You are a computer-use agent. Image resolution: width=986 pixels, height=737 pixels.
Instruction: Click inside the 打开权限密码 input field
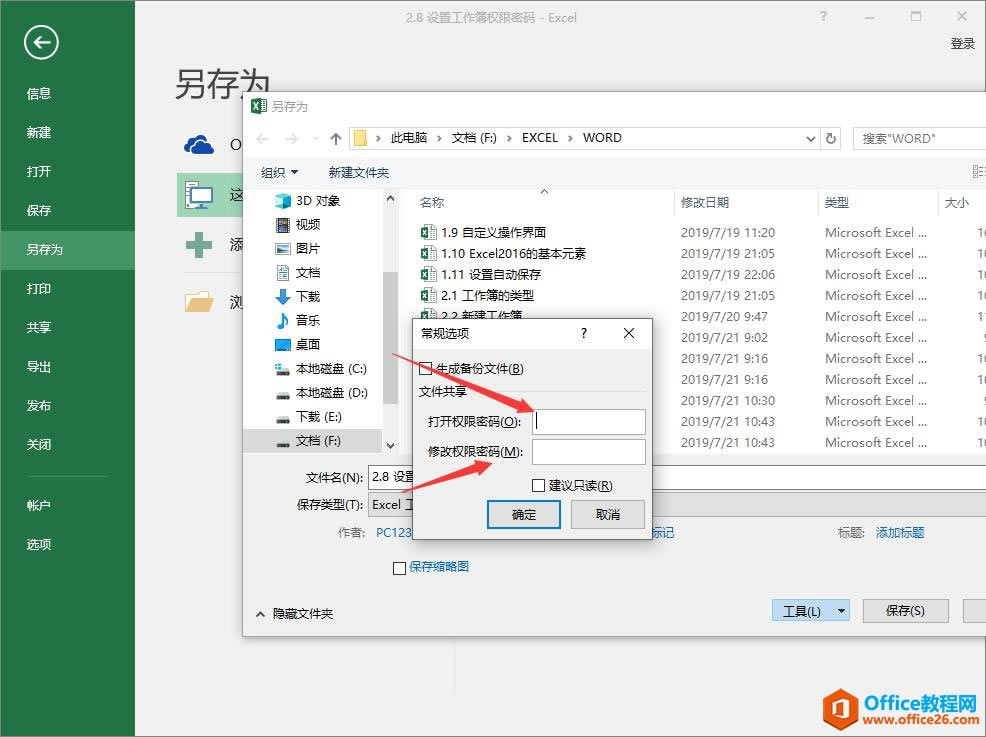[588, 421]
